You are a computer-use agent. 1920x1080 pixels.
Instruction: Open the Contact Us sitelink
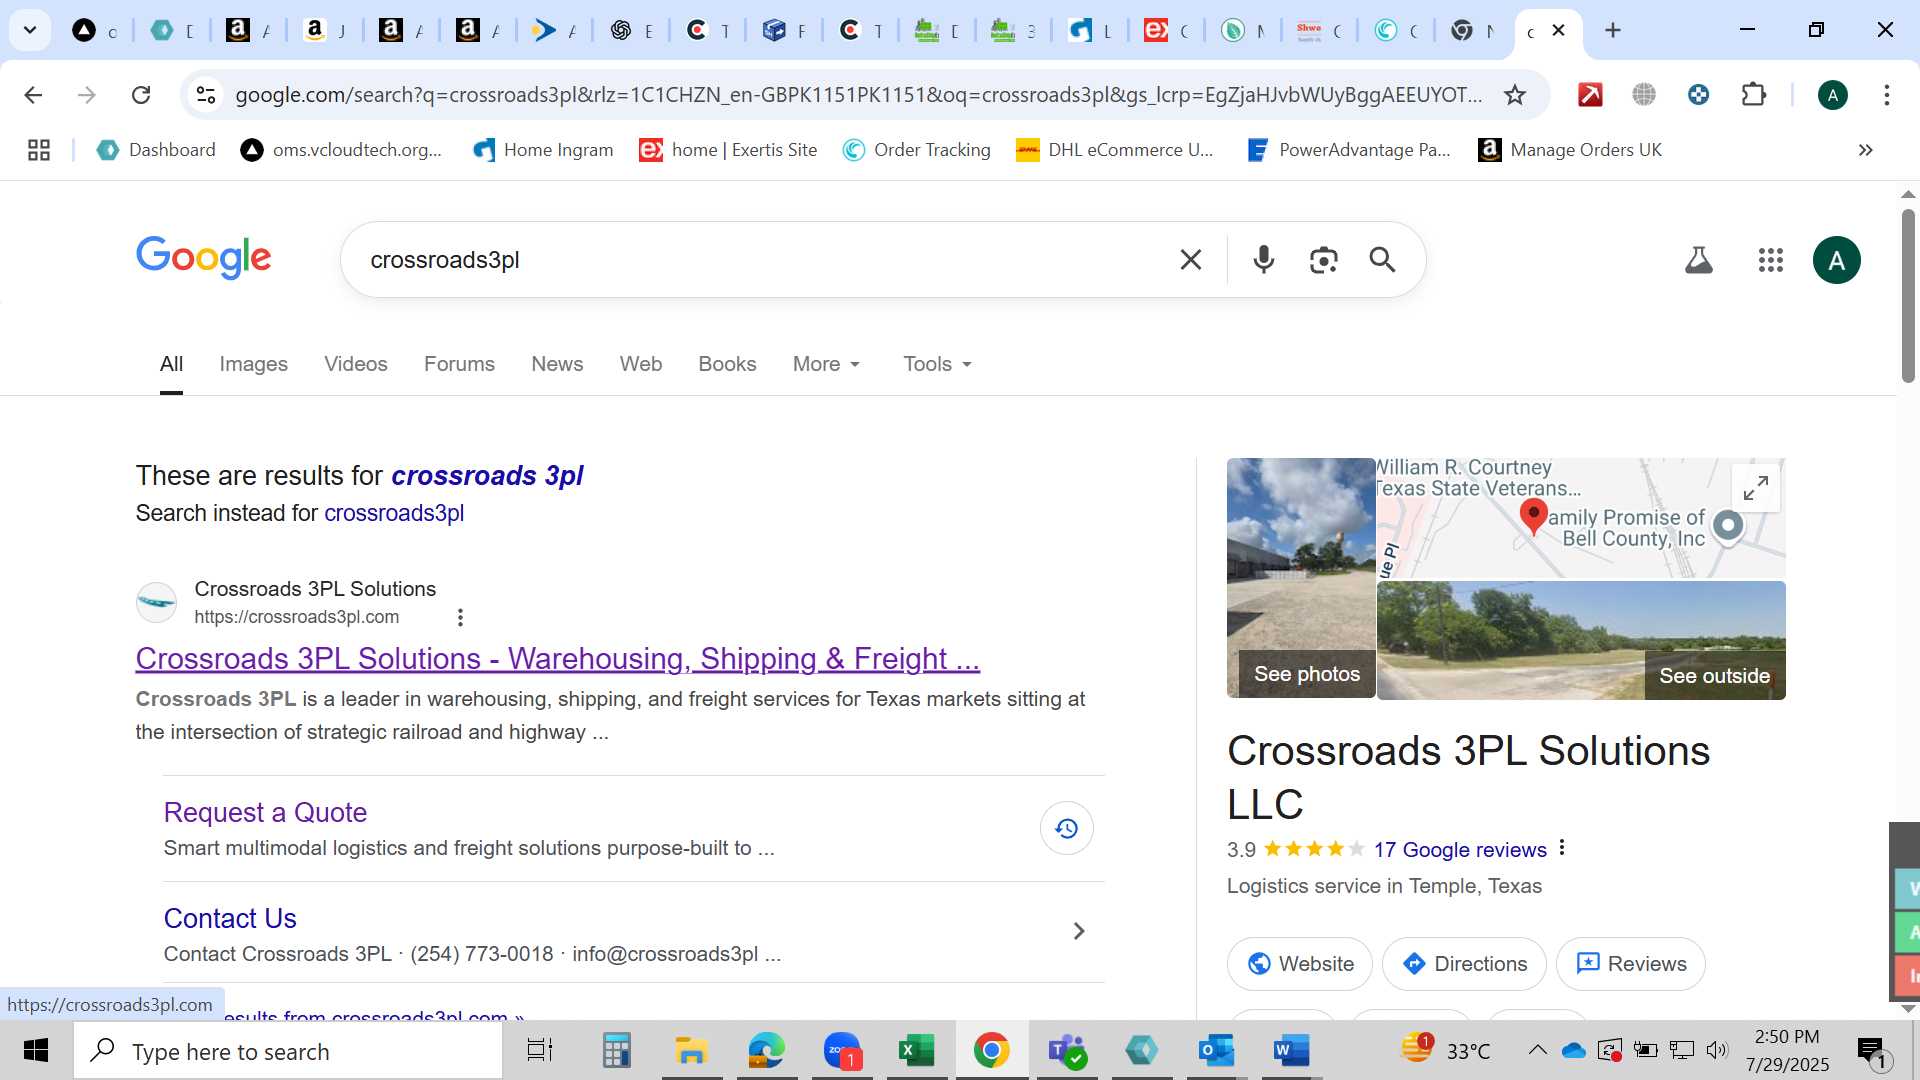[x=230, y=918]
